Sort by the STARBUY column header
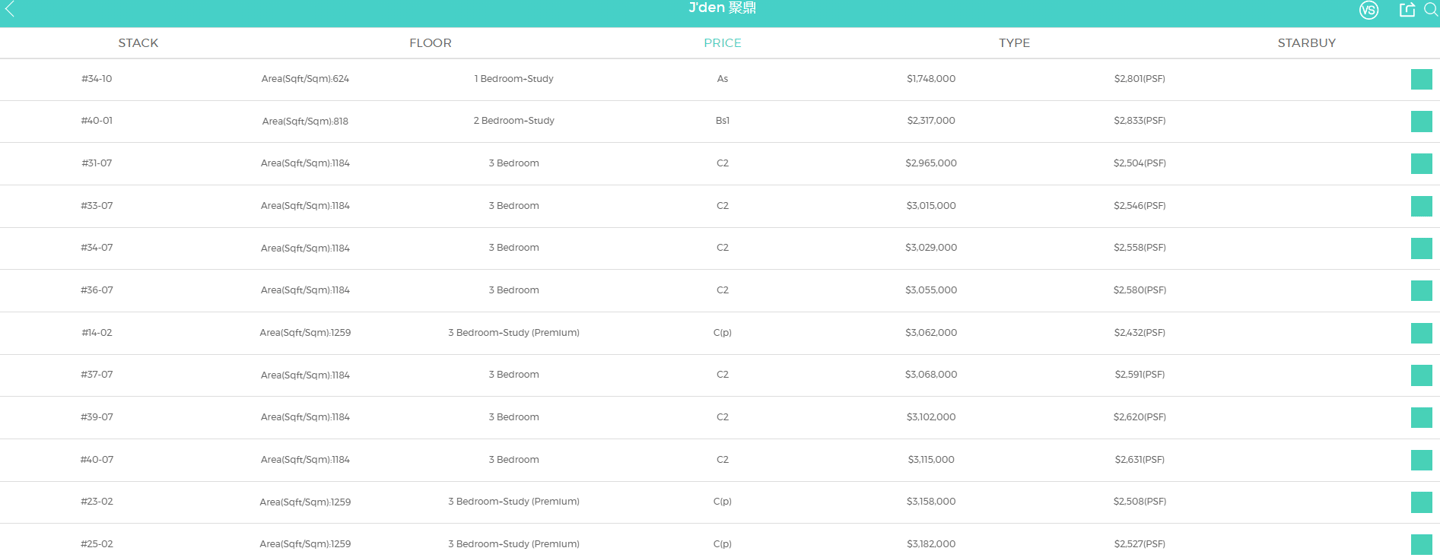This screenshot has width=1440, height=557. [1306, 43]
